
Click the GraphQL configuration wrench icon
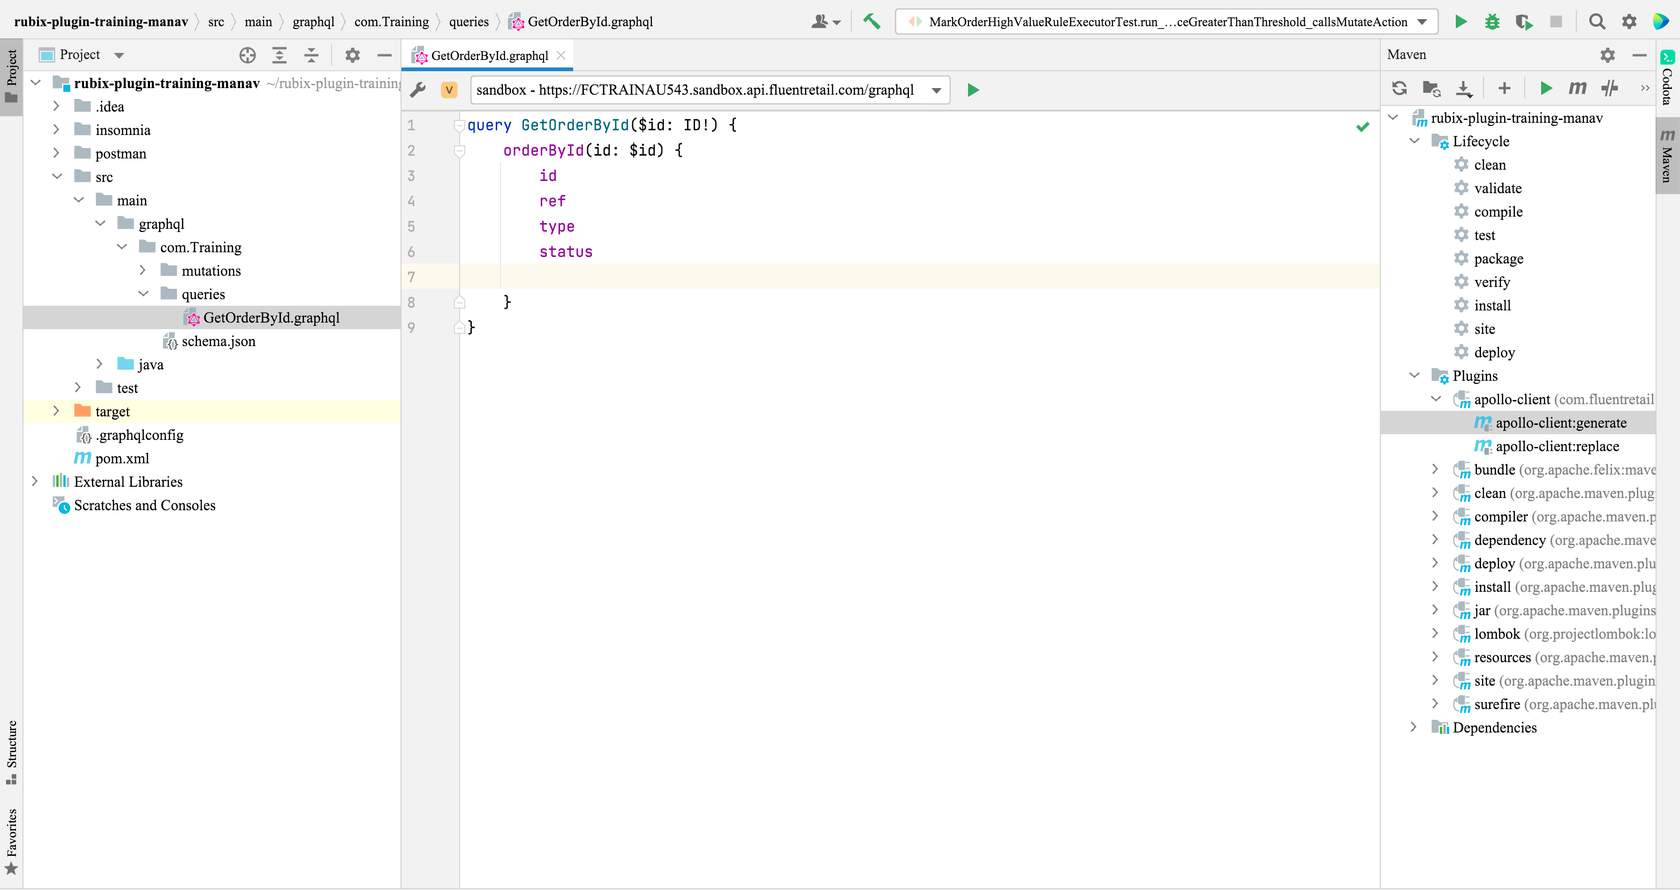point(419,90)
